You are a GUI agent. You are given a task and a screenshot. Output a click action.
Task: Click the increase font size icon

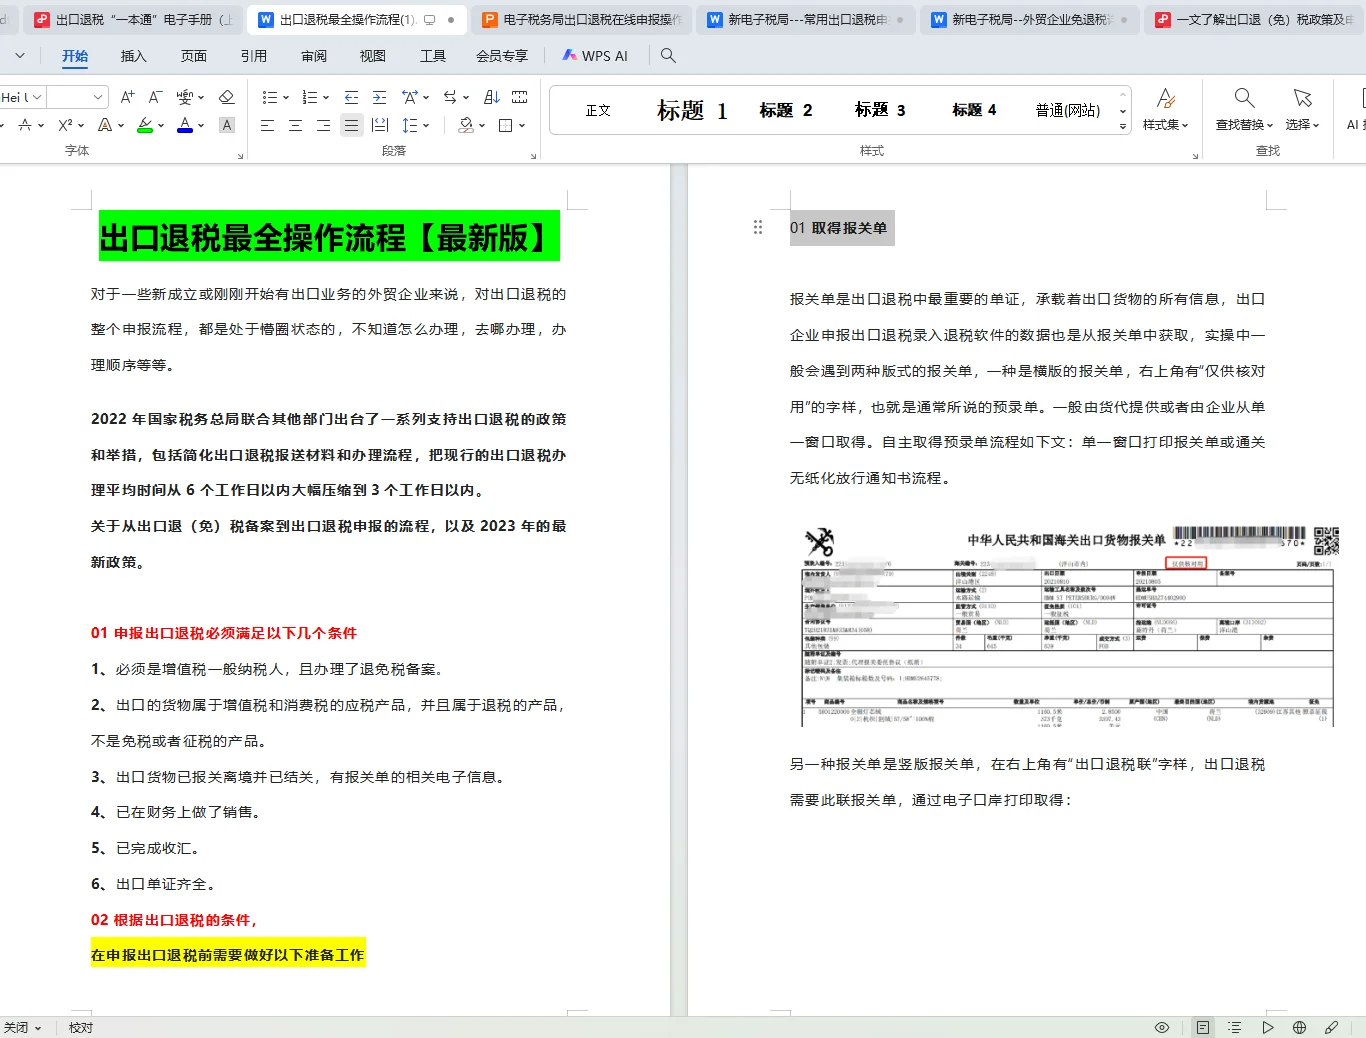tap(127, 97)
